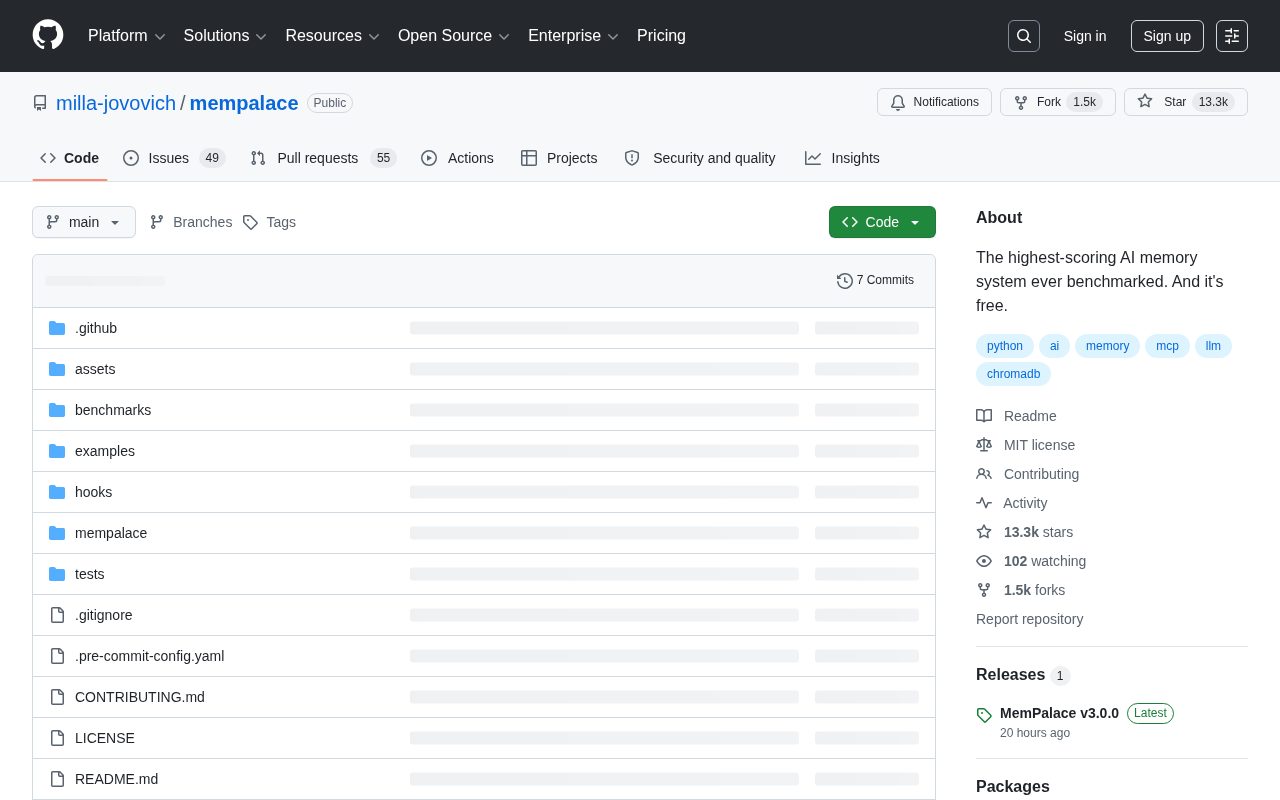Screen dimensions: 1280x800
Task: Click the assets folder icon
Action: coord(57,369)
